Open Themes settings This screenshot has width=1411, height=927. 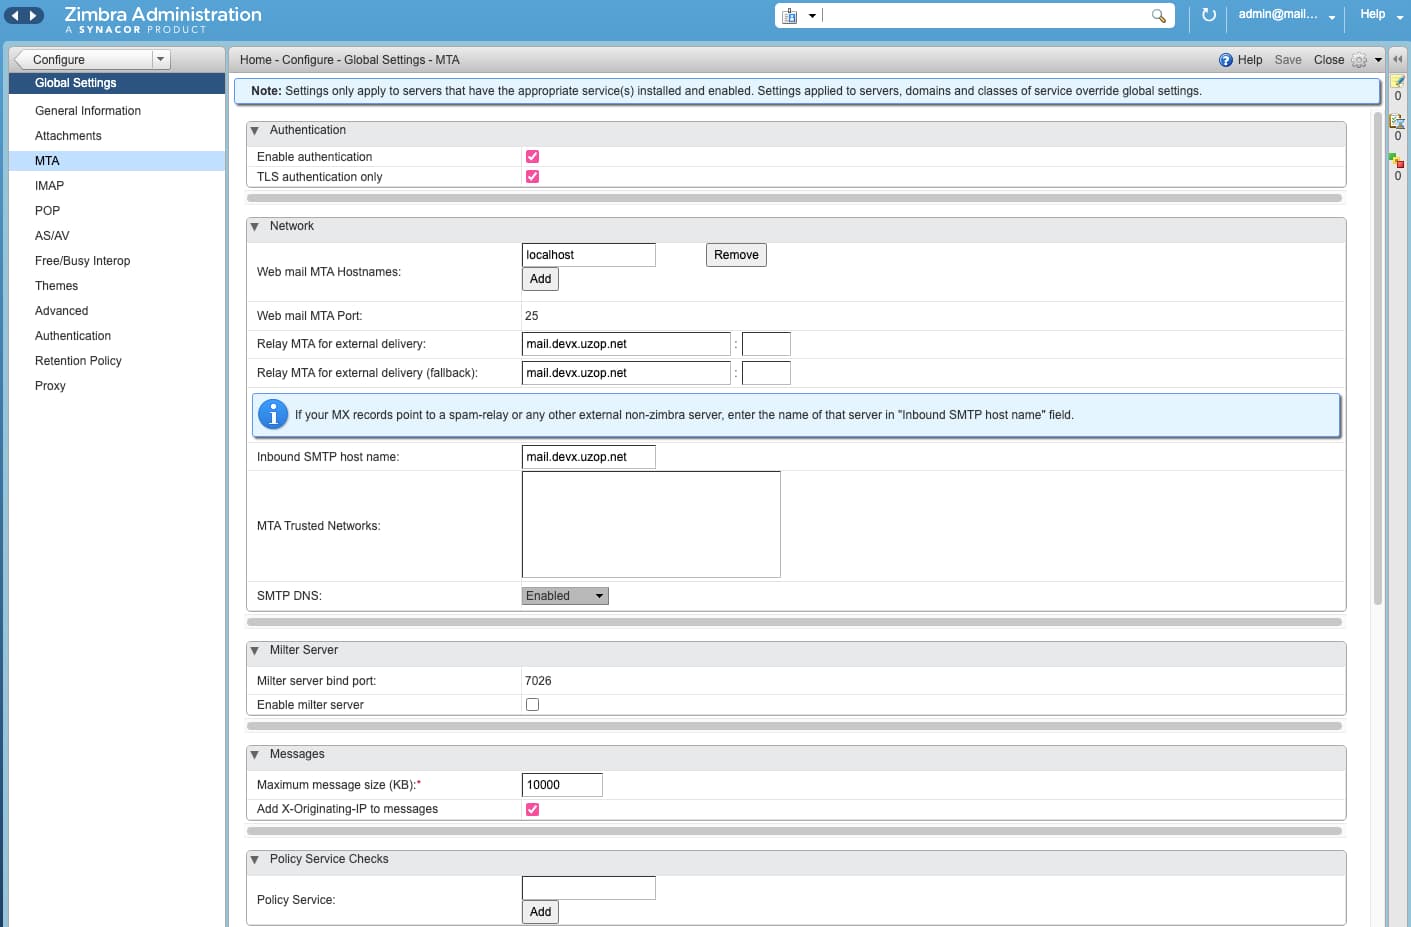(x=116, y=286)
